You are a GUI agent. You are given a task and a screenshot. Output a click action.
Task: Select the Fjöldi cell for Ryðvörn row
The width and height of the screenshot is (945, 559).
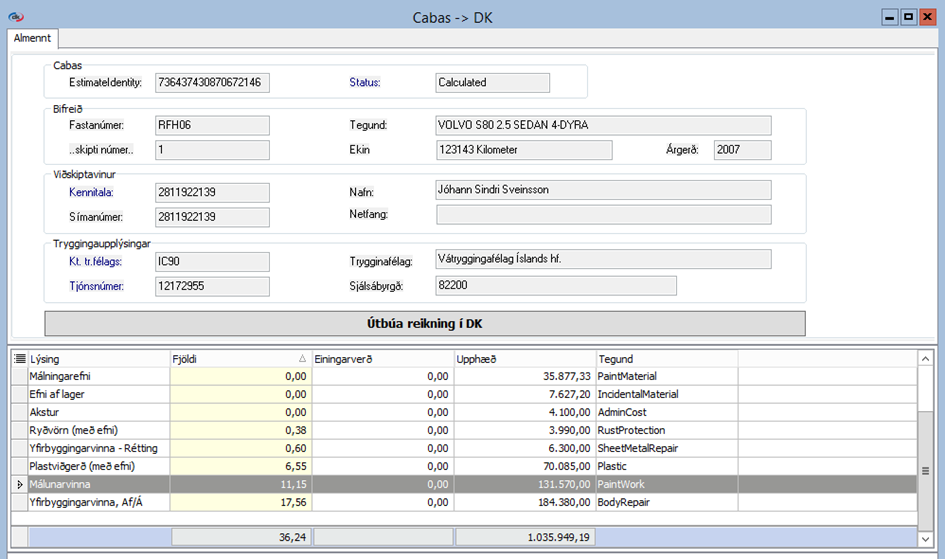pos(241,430)
